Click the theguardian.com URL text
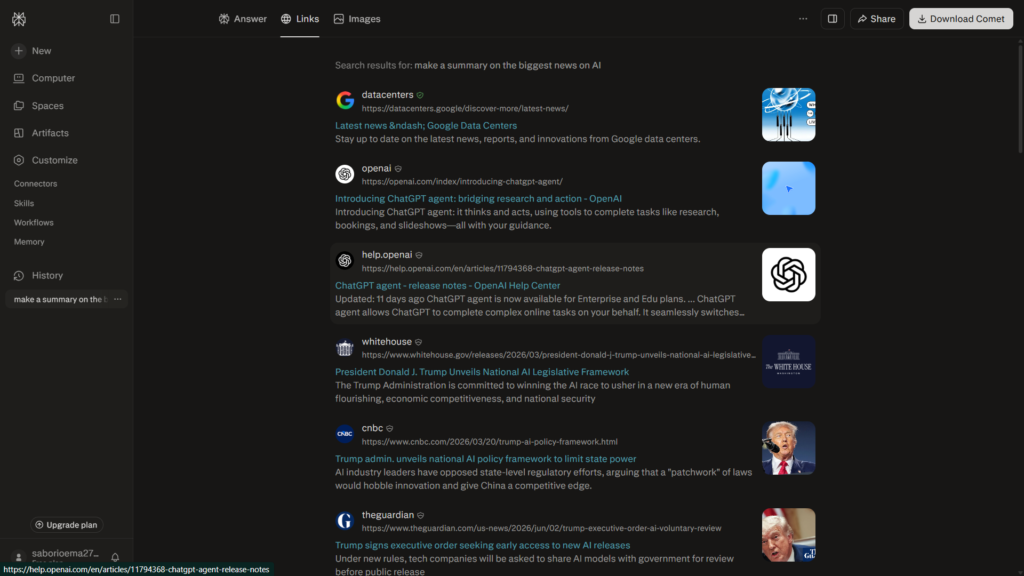This screenshot has width=1024, height=576. pos(541,528)
